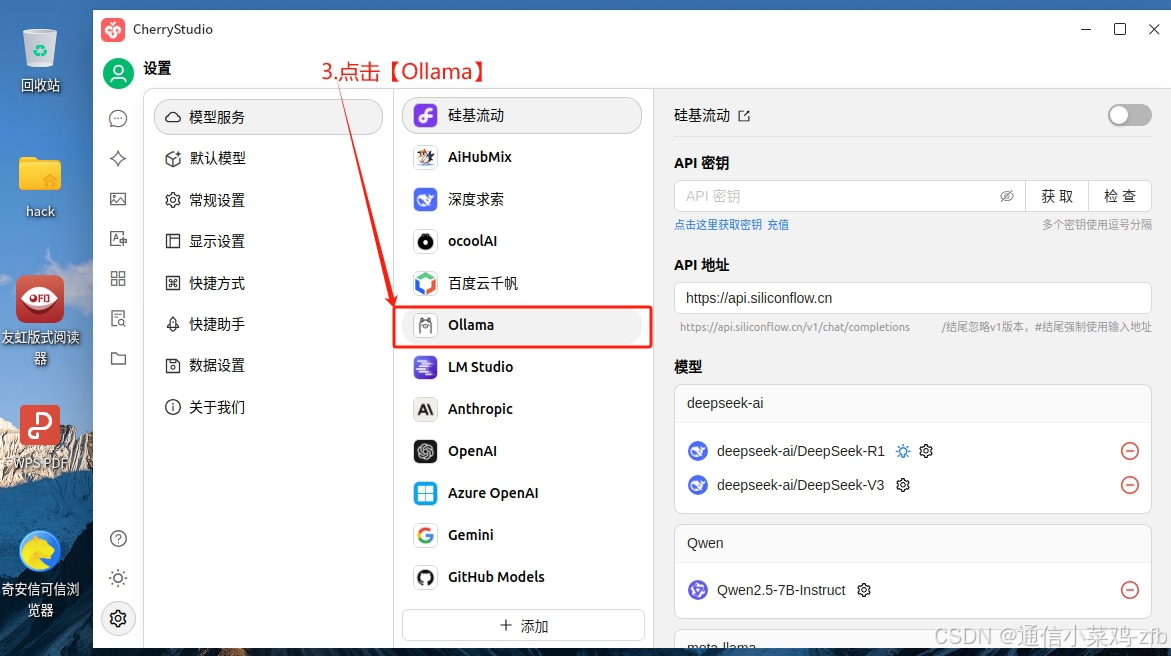Remove the DeepSeek-R1 model with minus icon

pyautogui.click(x=1130, y=451)
